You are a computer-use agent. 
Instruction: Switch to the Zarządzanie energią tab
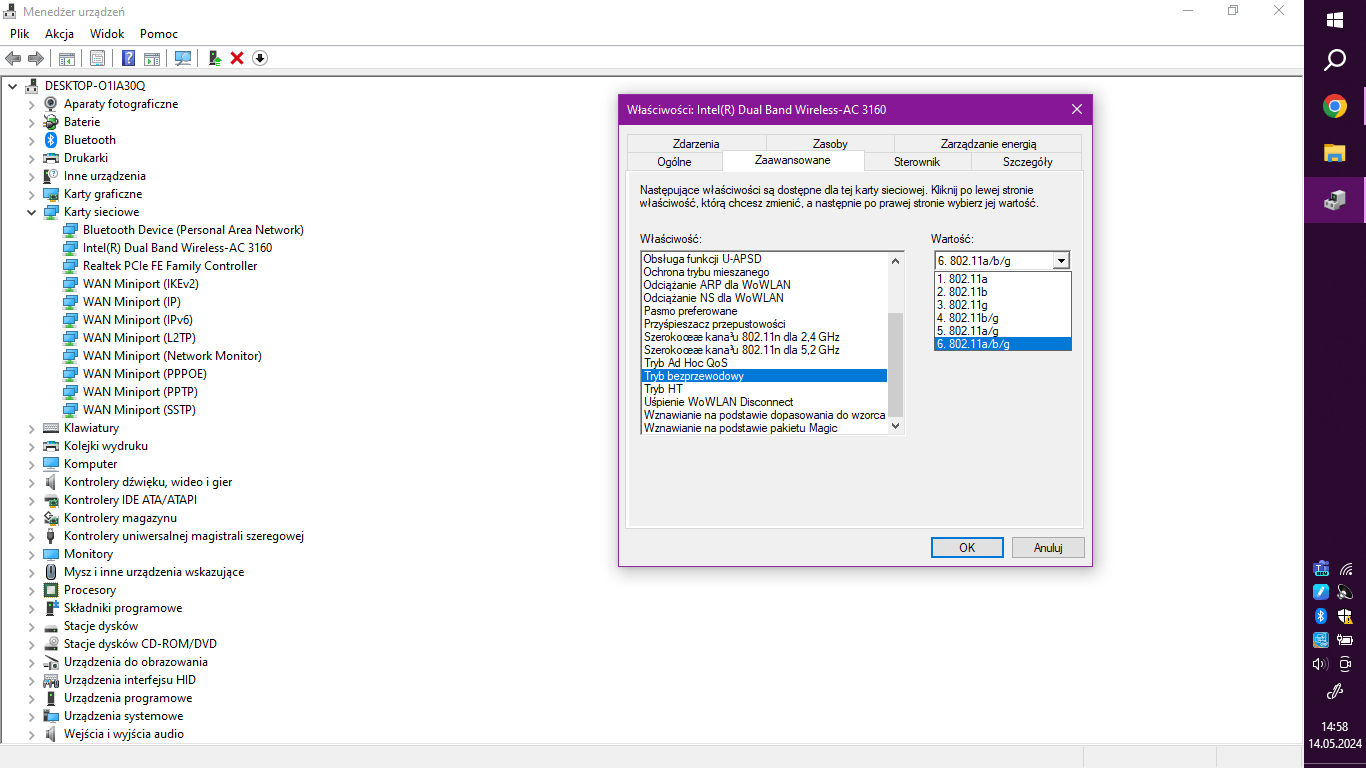coord(988,144)
